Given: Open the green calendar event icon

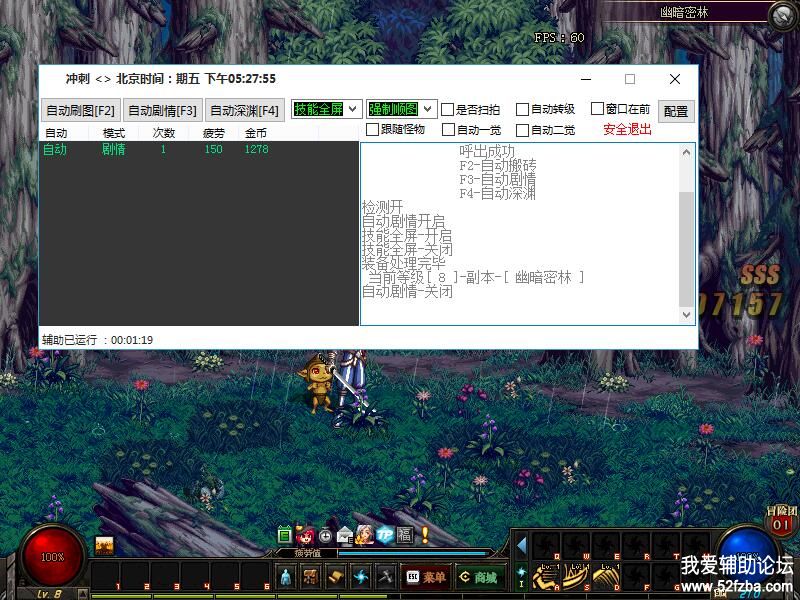Looking at the screenshot, I should pos(284,535).
